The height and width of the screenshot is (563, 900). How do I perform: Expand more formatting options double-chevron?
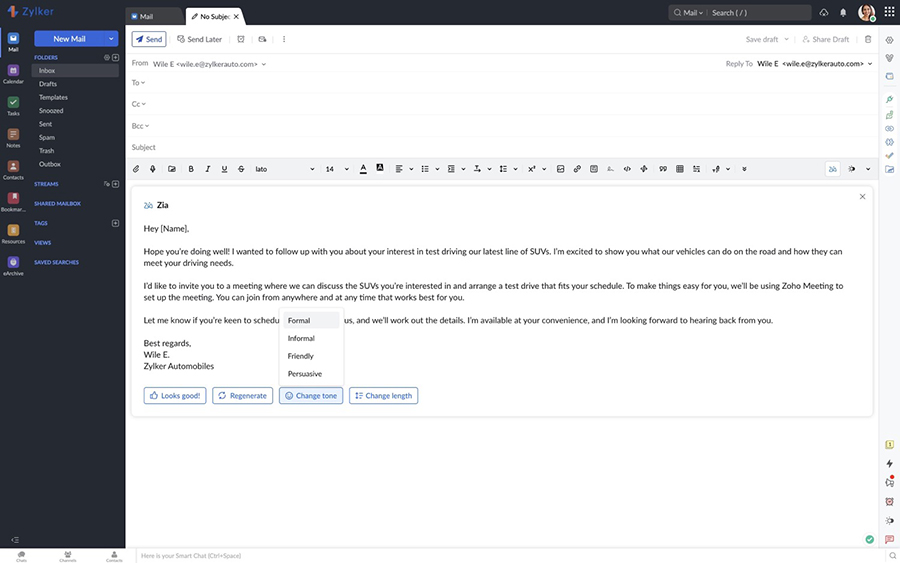(x=744, y=169)
